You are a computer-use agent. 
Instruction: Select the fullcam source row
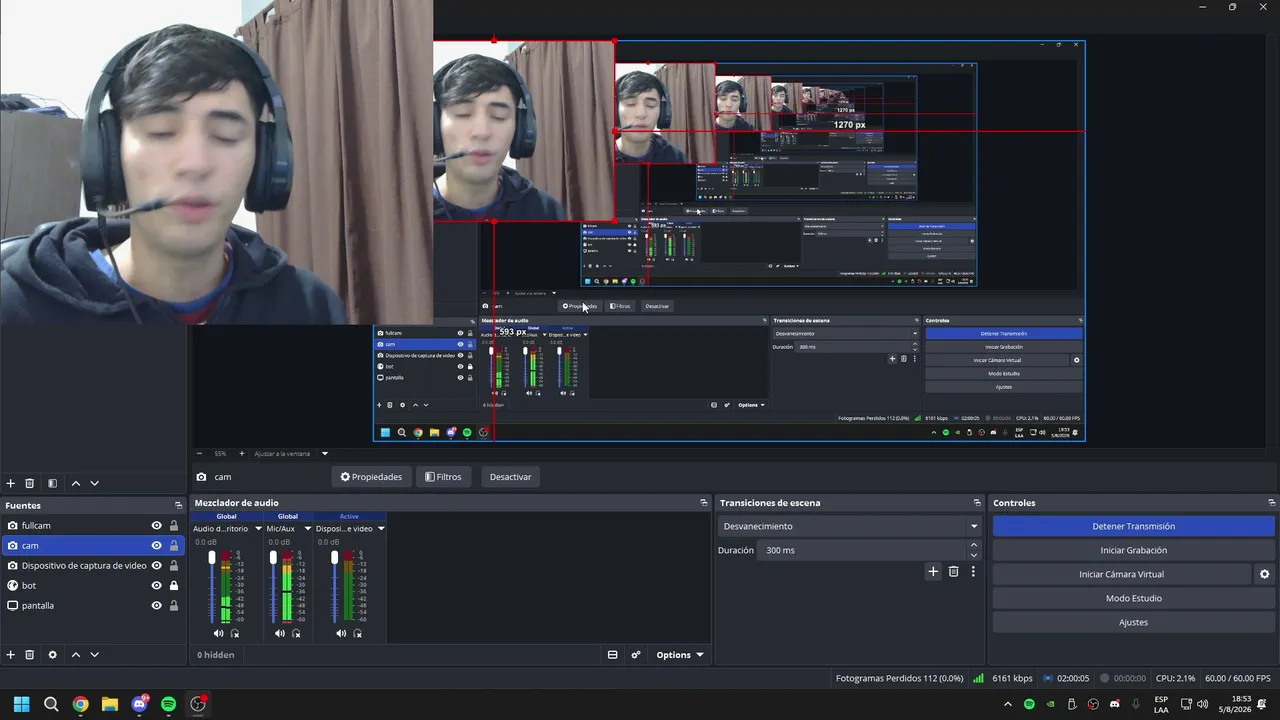[92, 526]
